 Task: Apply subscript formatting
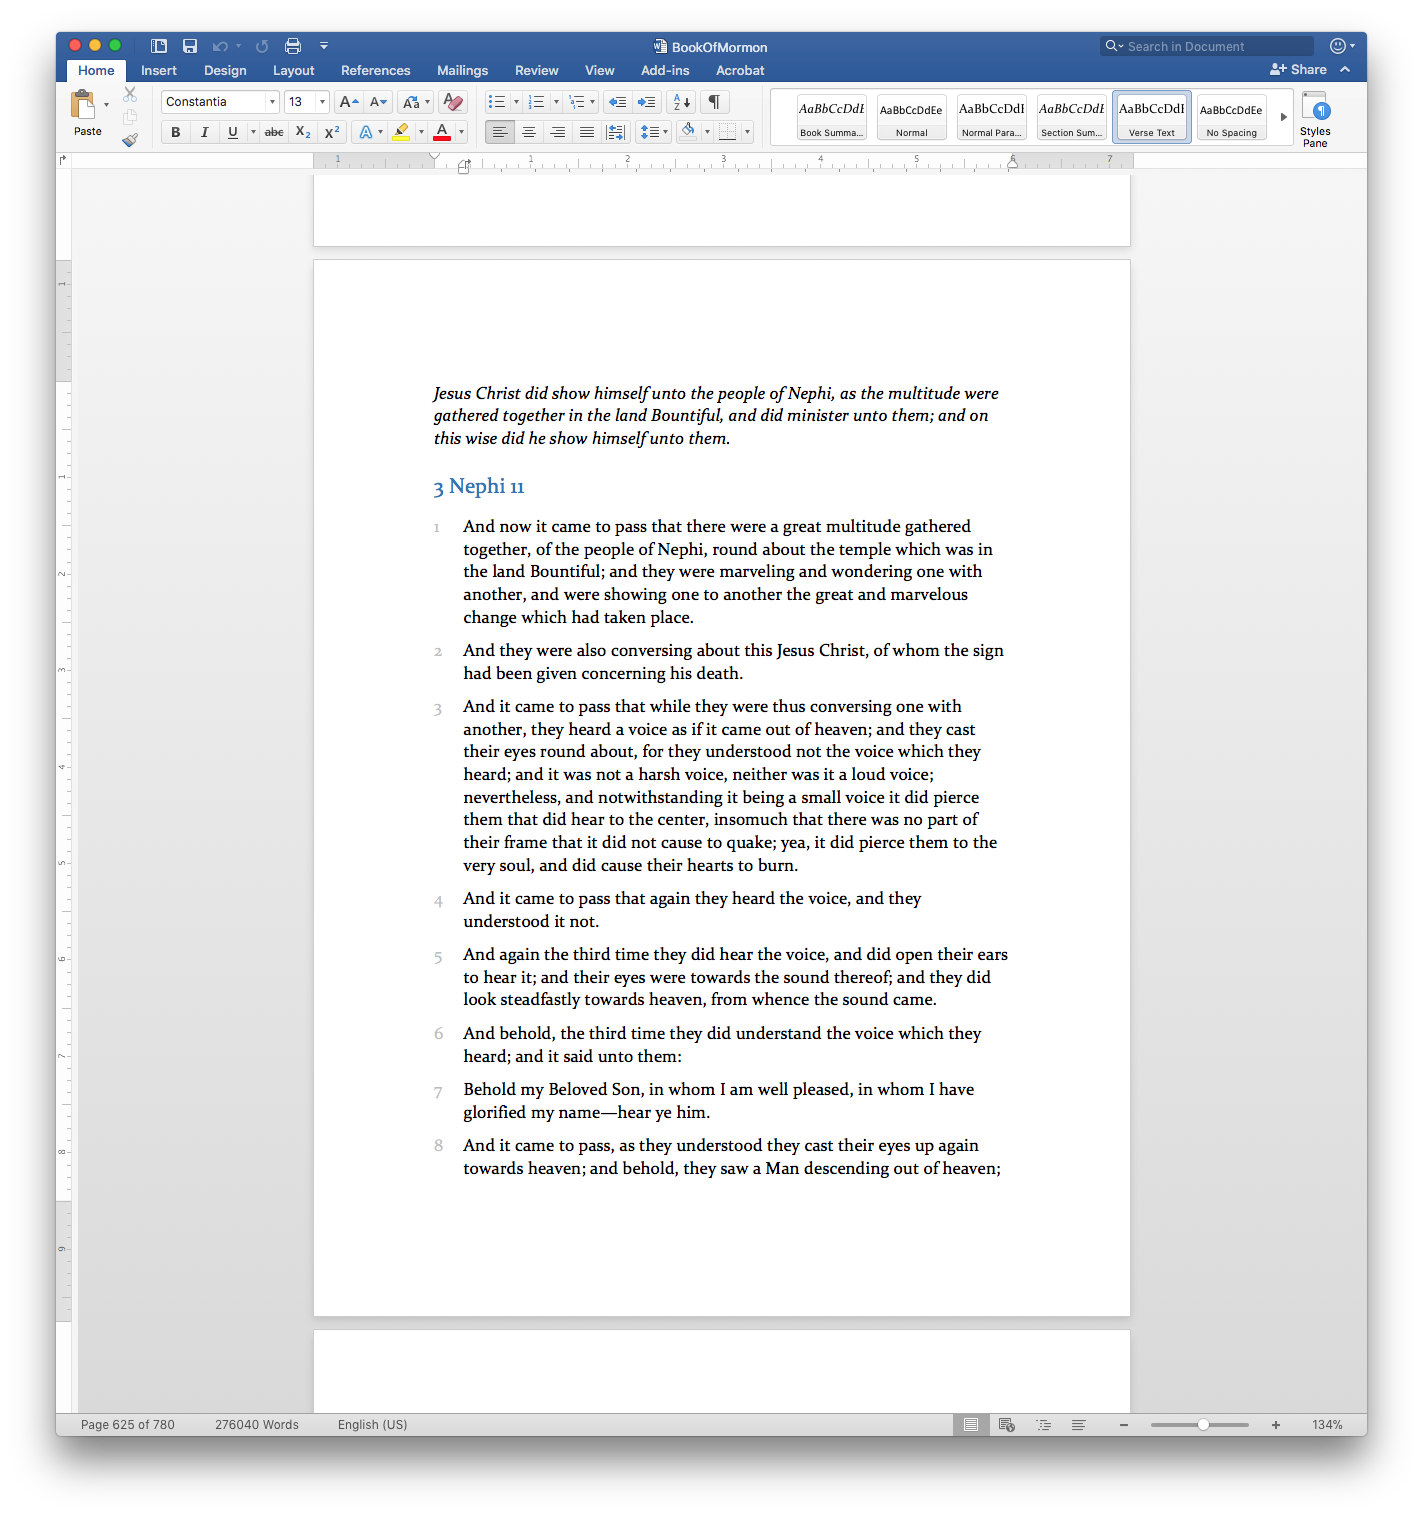coord(303,132)
